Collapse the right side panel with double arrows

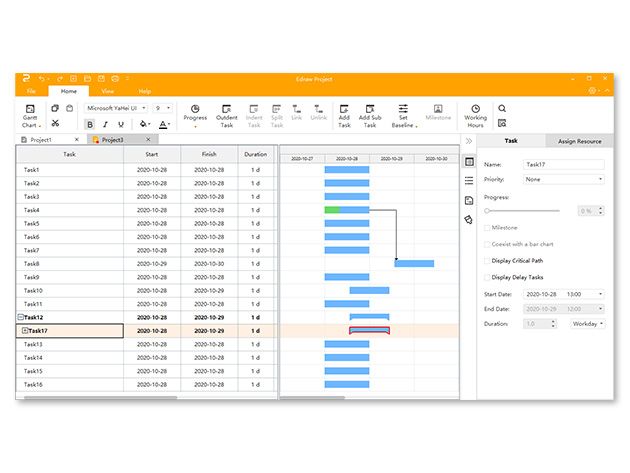point(469,141)
